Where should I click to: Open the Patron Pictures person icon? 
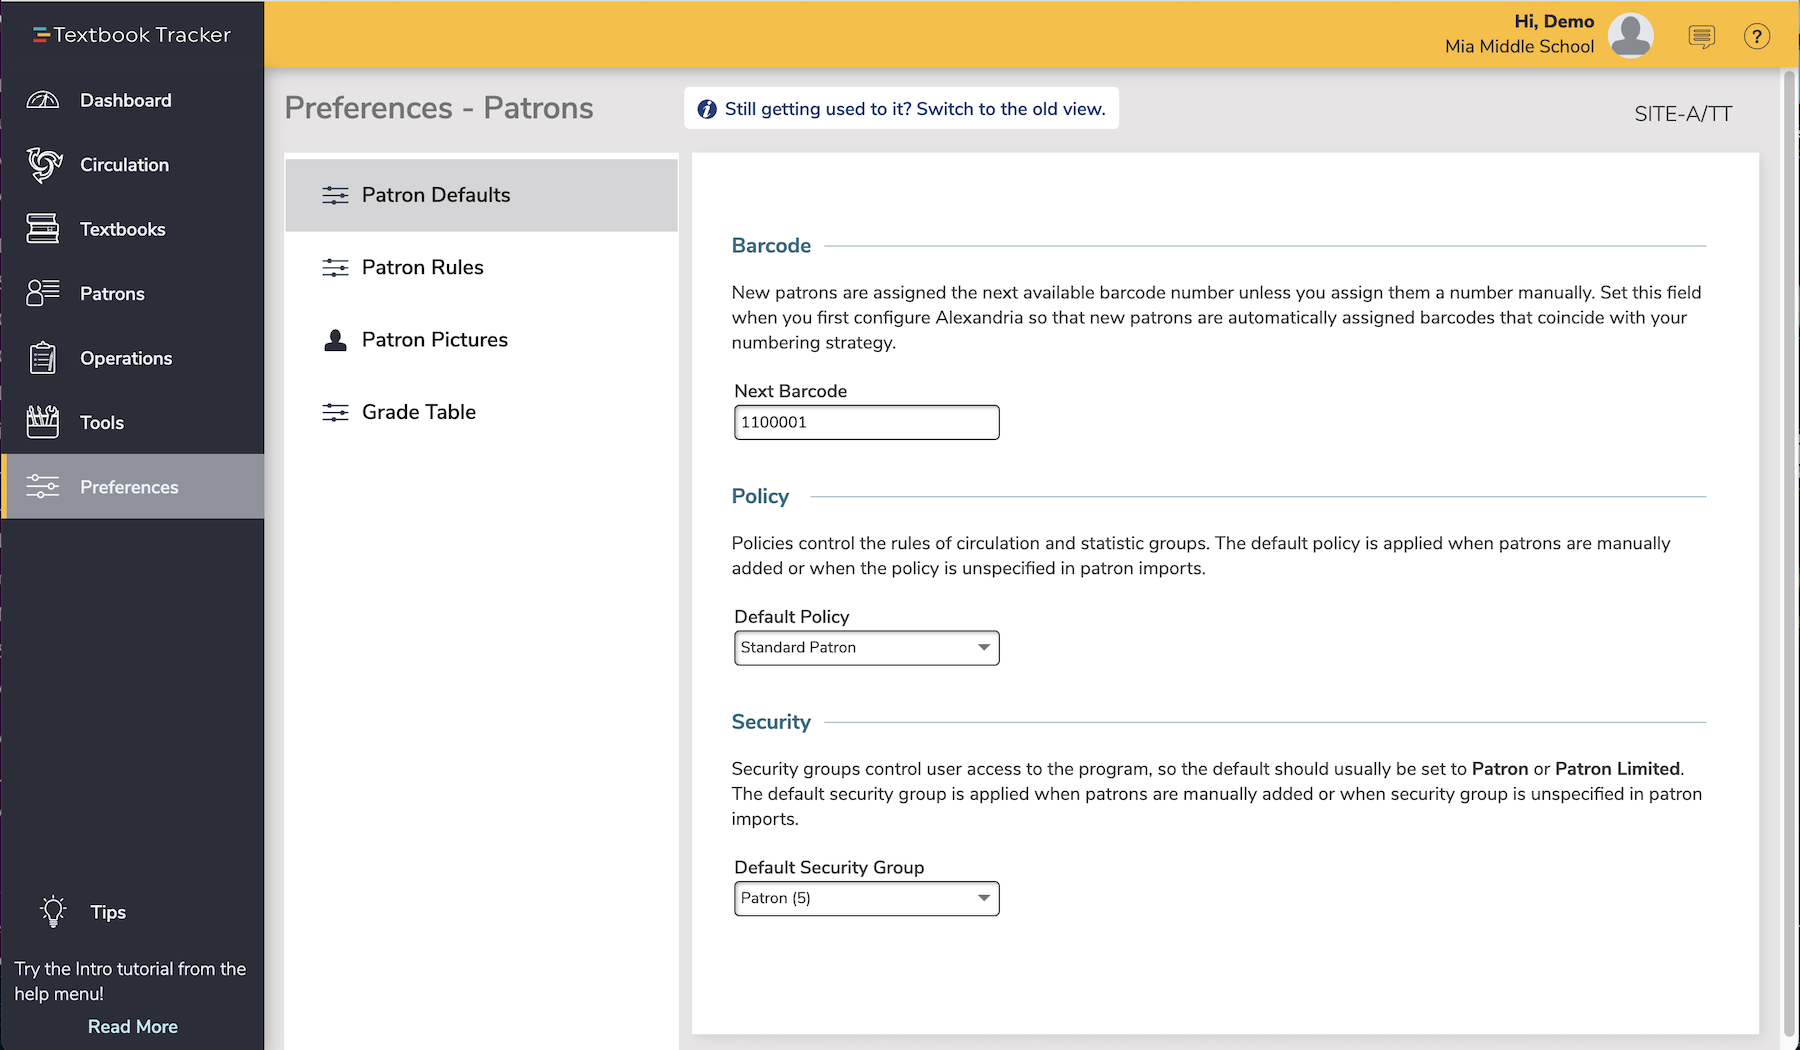click(336, 339)
